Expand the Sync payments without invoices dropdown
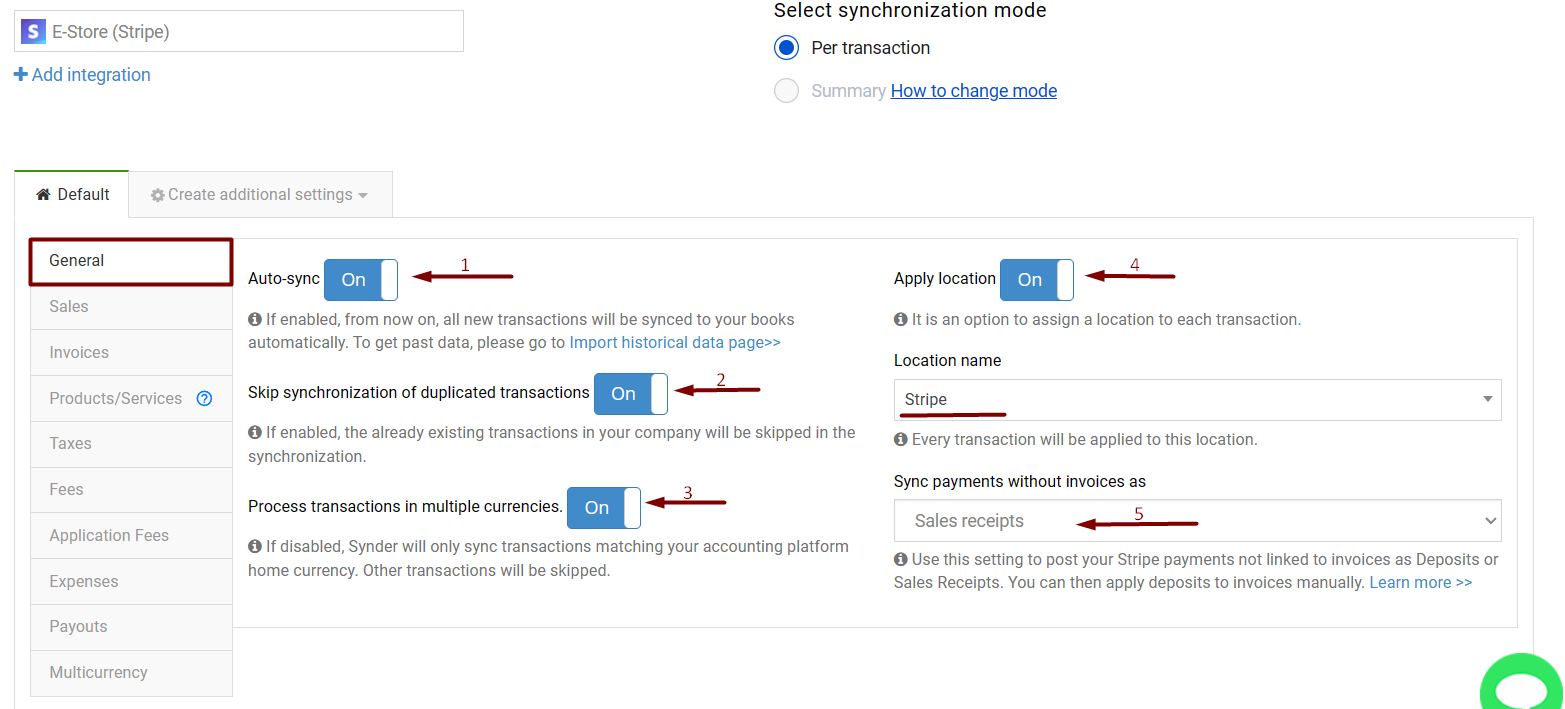 1197,520
